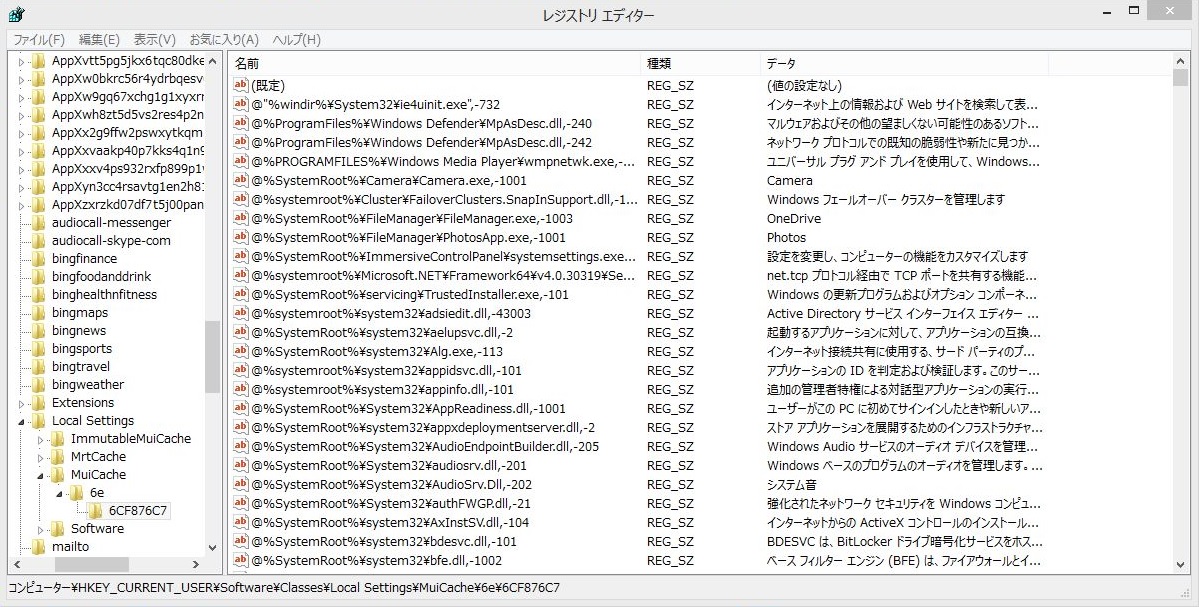The image size is (1199, 607).
Task: Click folder icon of bingmaps key
Action: point(38,313)
